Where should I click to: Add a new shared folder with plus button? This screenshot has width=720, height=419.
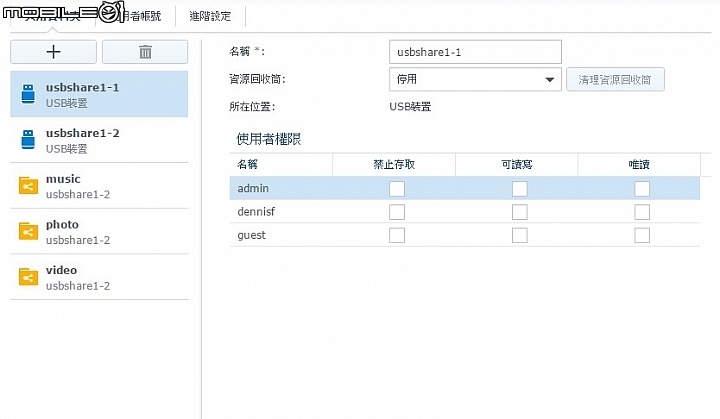[53, 51]
